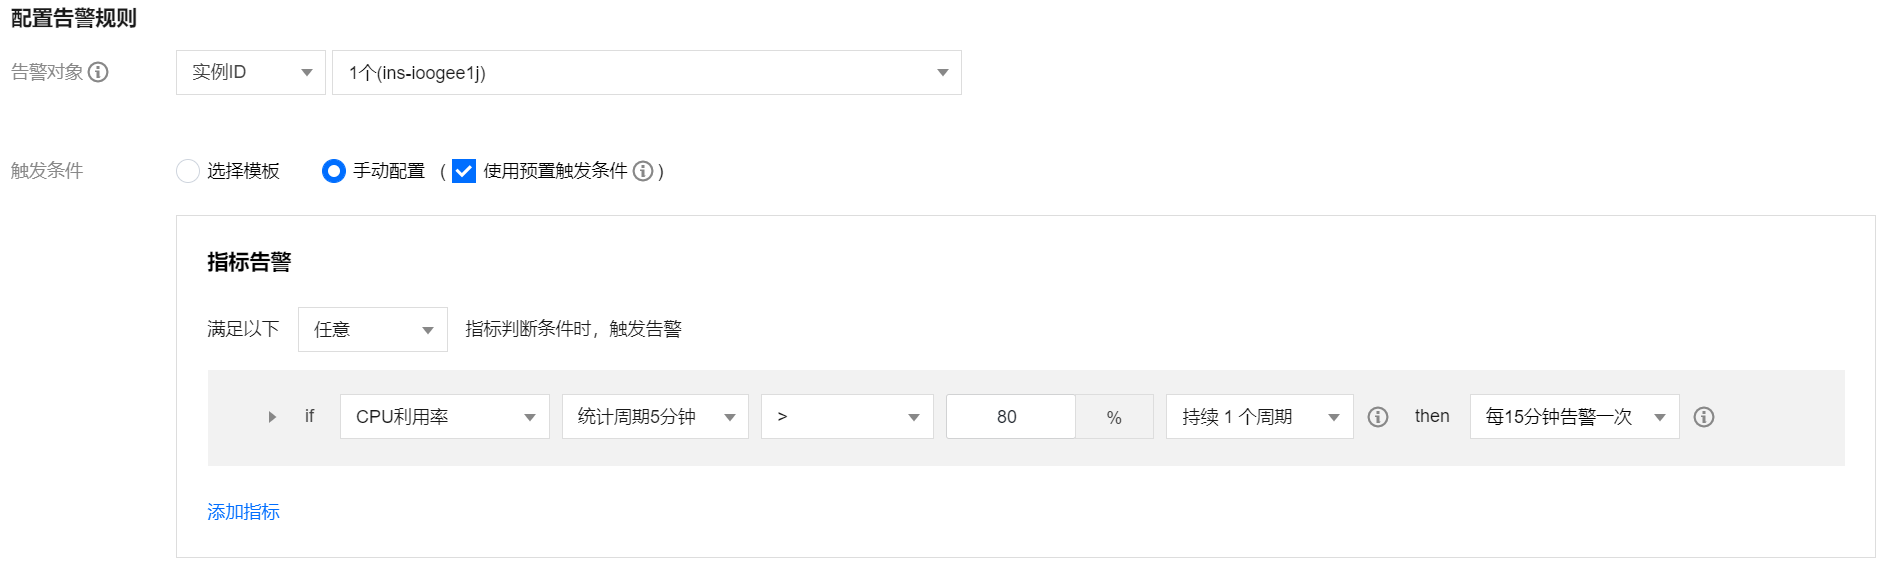The image size is (1879, 566).
Task: Click info icon after 持续 1 个周期 dropdown
Action: click(1378, 417)
